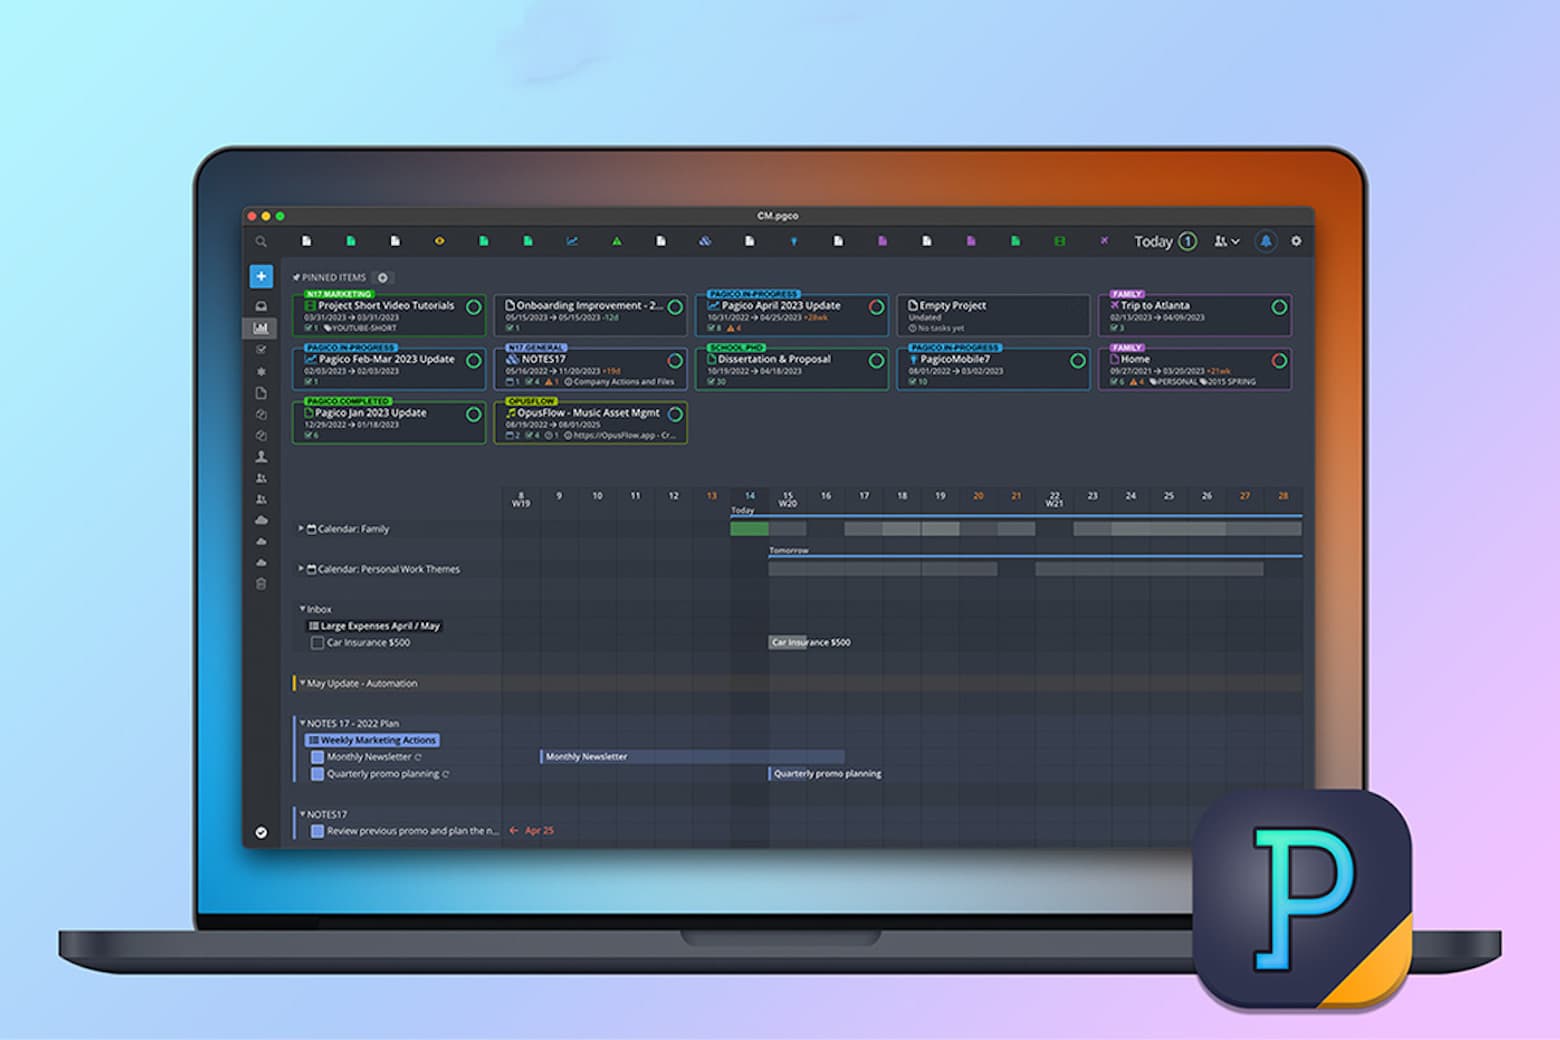
Task: Open the purple airplane tab in the toolbar
Action: [1104, 242]
